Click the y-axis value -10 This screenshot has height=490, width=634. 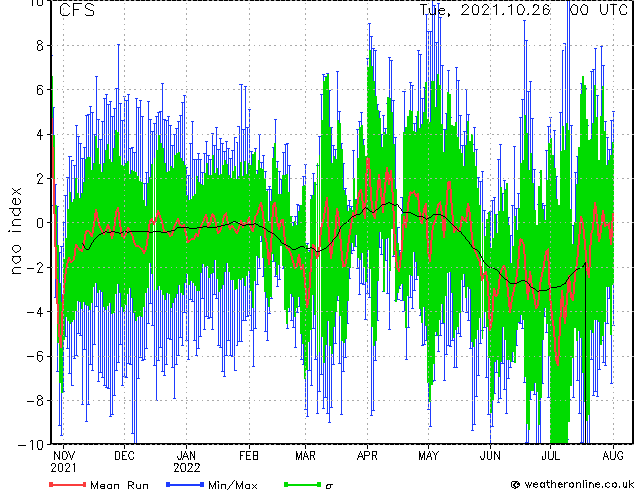(31, 445)
